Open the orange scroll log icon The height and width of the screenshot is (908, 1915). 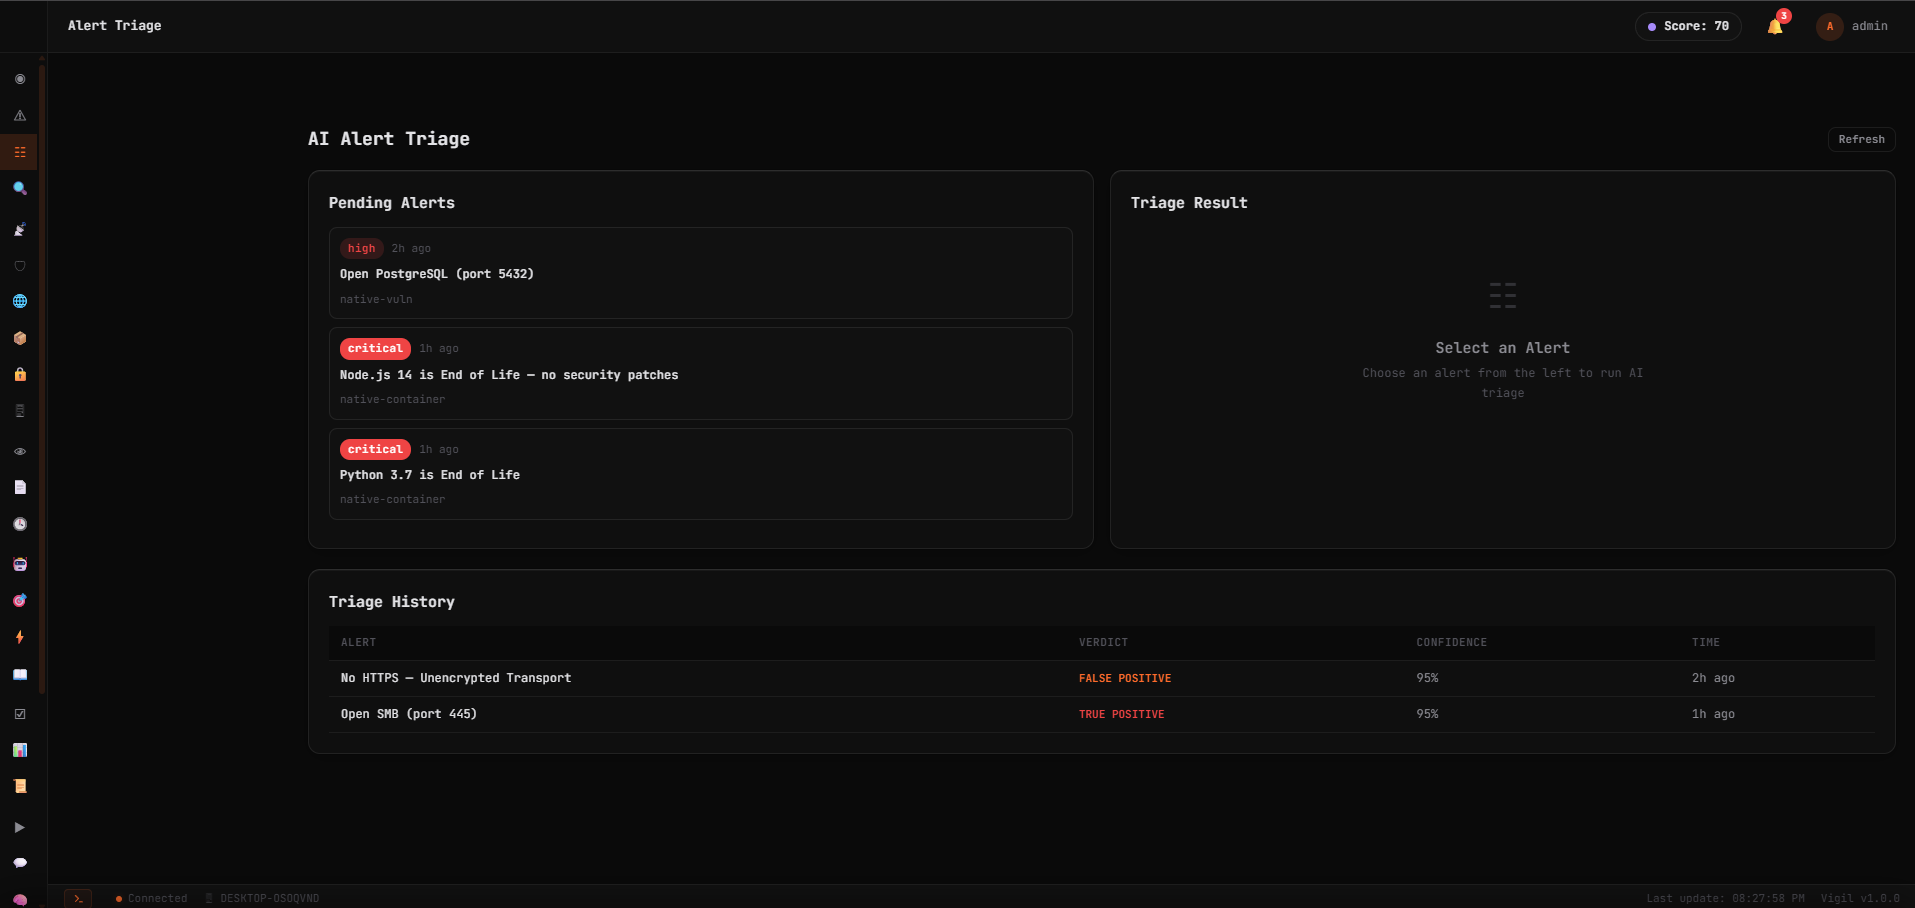[19, 786]
